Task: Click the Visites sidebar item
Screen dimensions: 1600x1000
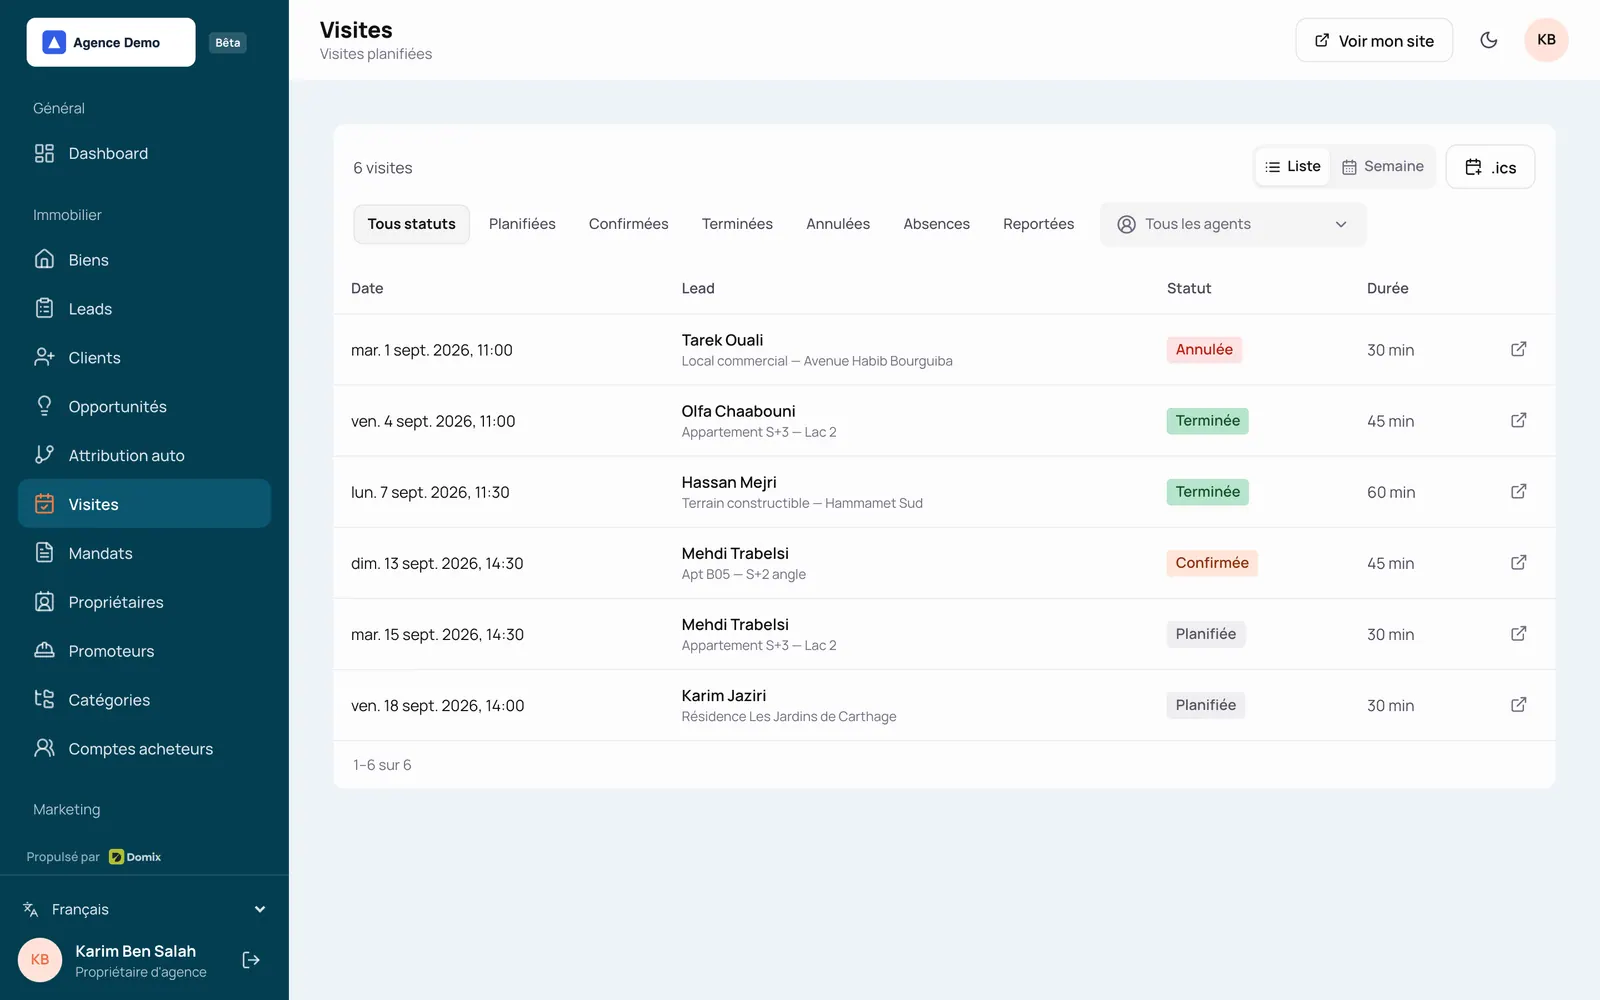Action: pyautogui.click(x=144, y=504)
